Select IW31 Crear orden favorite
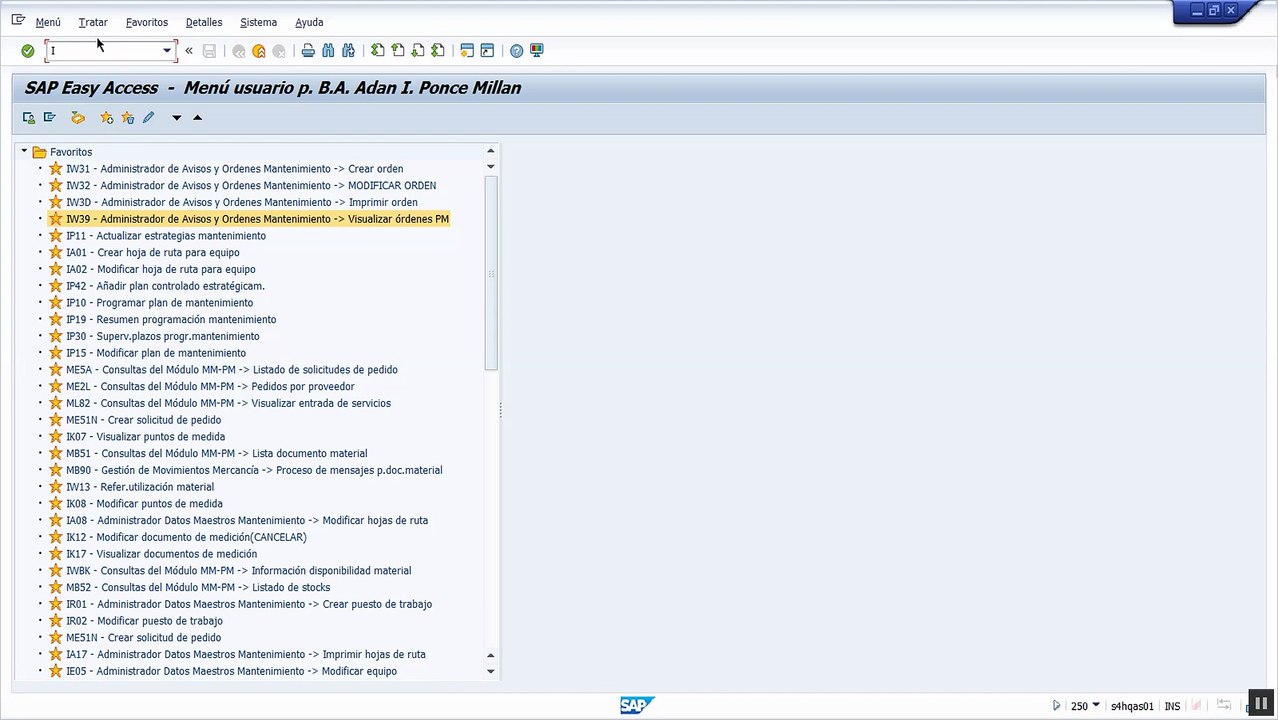Image resolution: width=1278 pixels, height=720 pixels. (235, 169)
